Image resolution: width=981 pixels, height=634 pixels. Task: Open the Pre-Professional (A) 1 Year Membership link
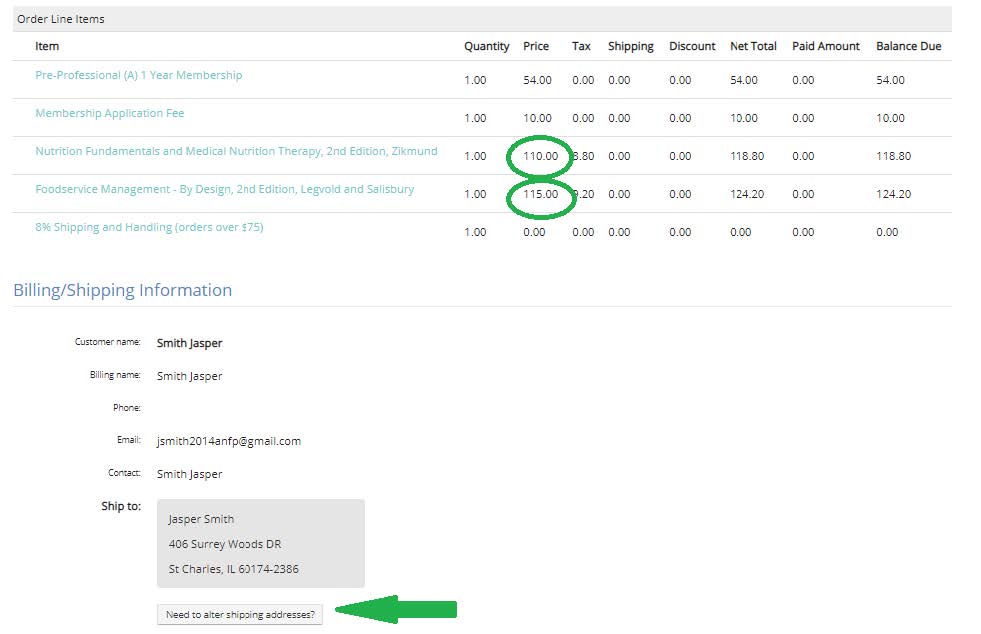(x=138, y=76)
